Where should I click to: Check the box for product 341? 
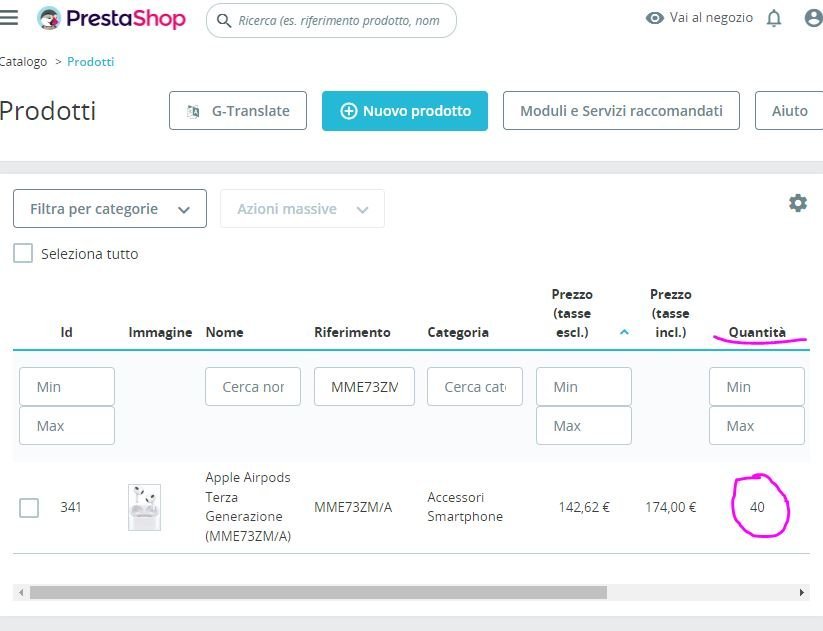[29, 508]
